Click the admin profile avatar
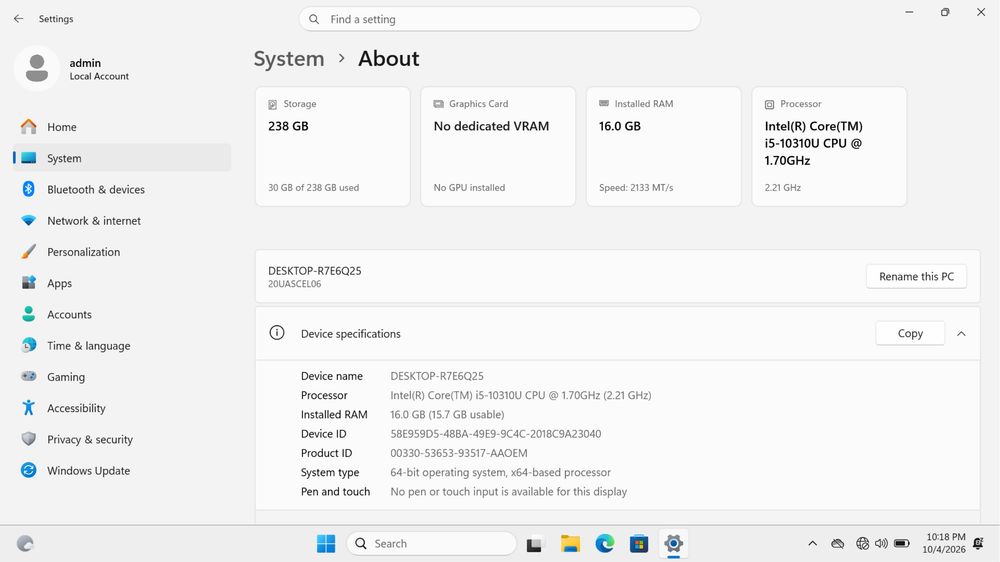The image size is (1000, 562). pos(37,68)
